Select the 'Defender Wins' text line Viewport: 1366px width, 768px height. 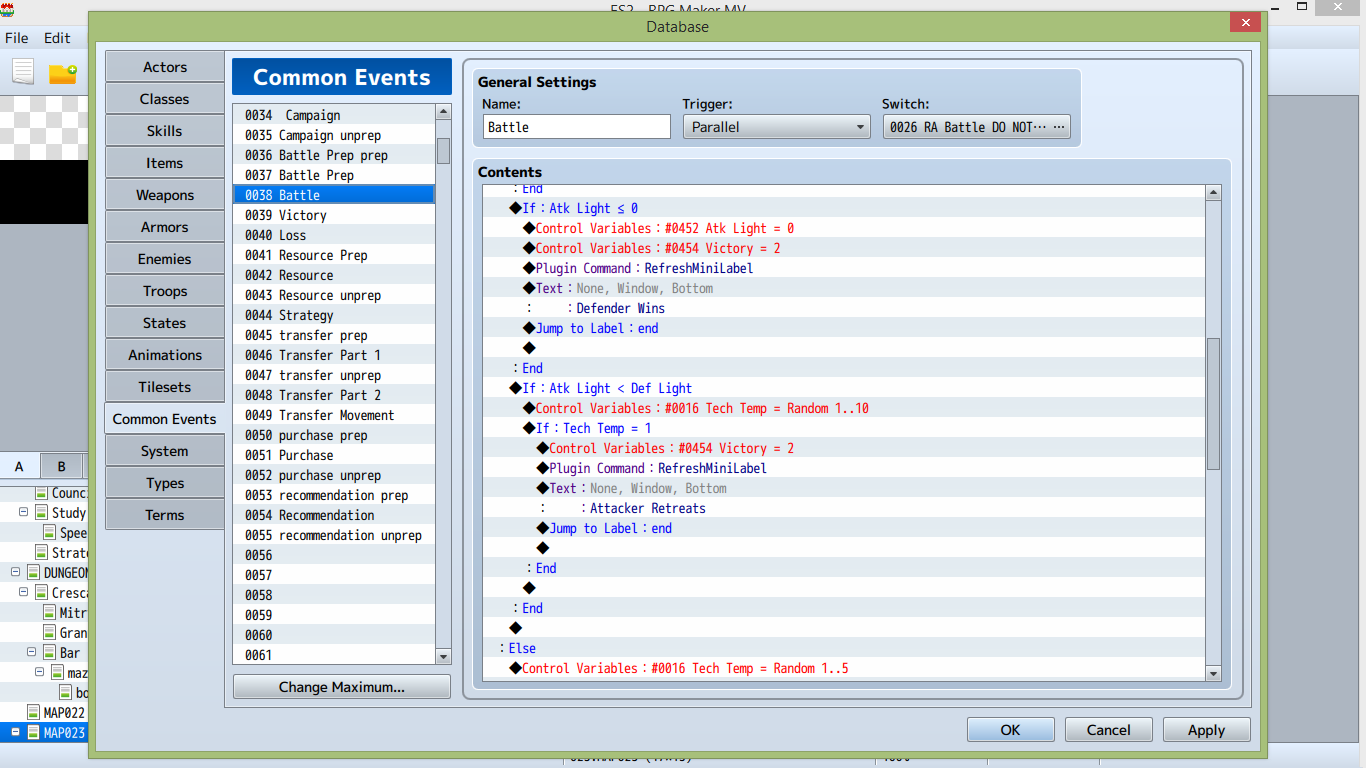pos(844,308)
